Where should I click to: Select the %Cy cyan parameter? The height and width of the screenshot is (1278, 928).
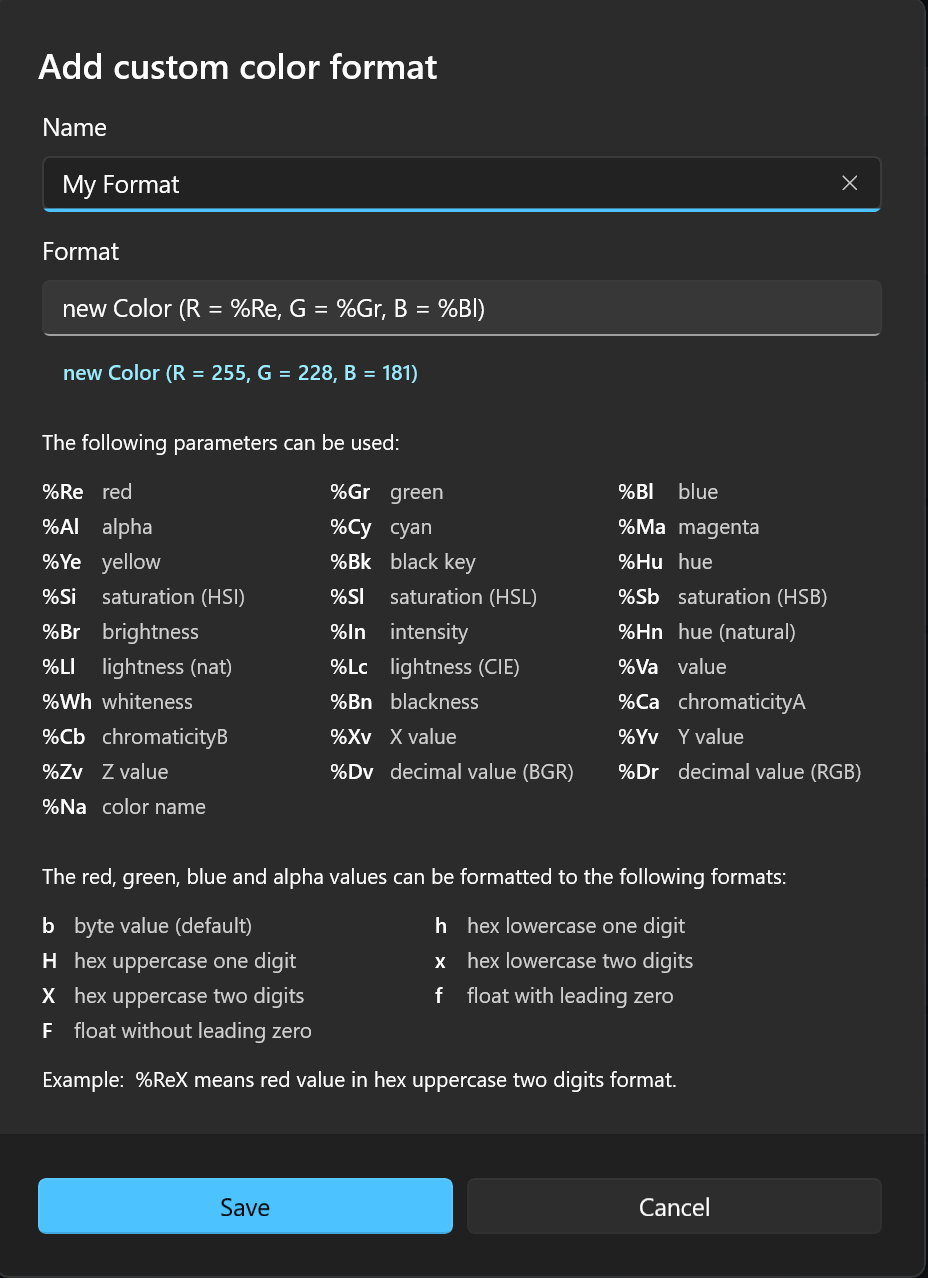pos(348,526)
